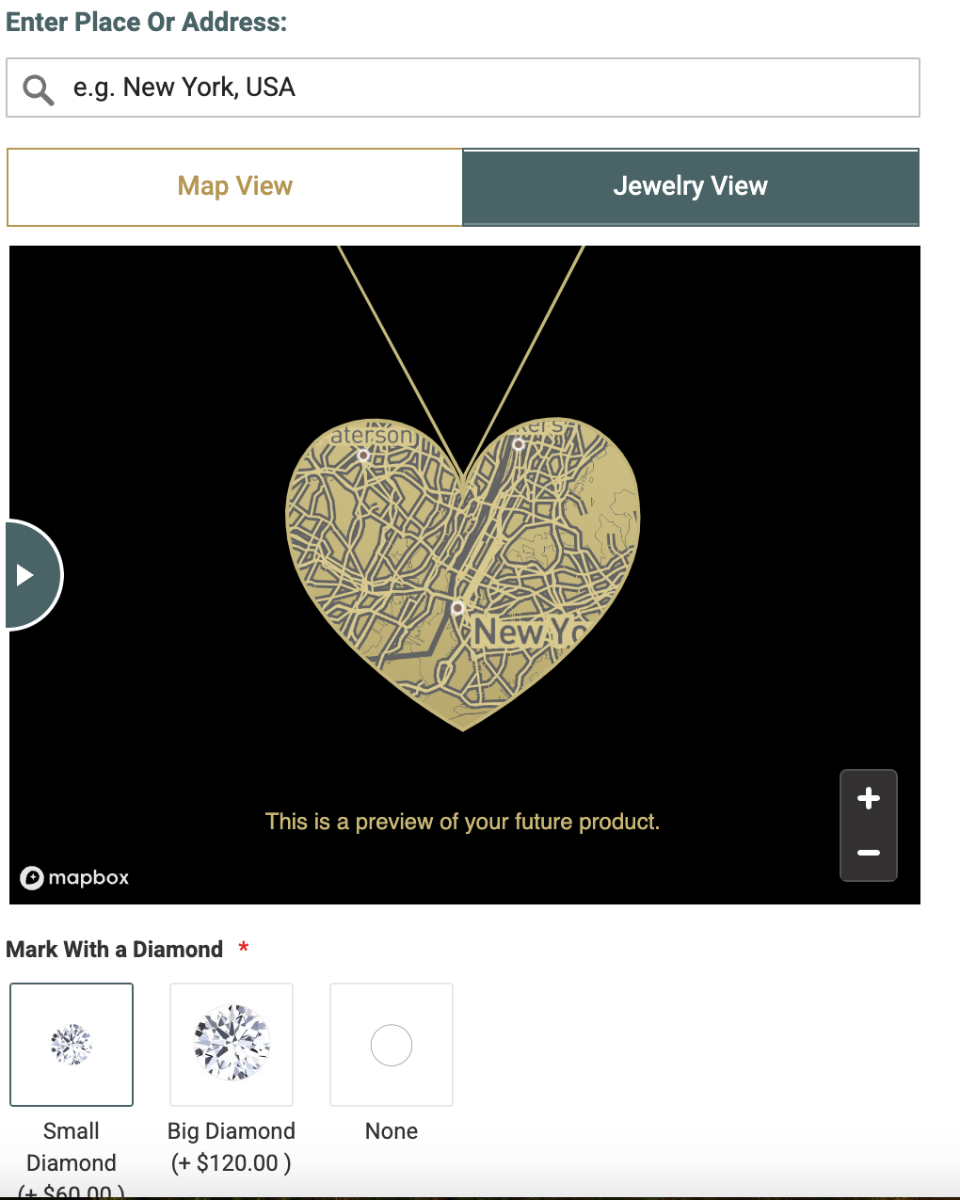Switch to Map View tab
This screenshot has height=1200, width=960.
pyautogui.click(x=234, y=187)
